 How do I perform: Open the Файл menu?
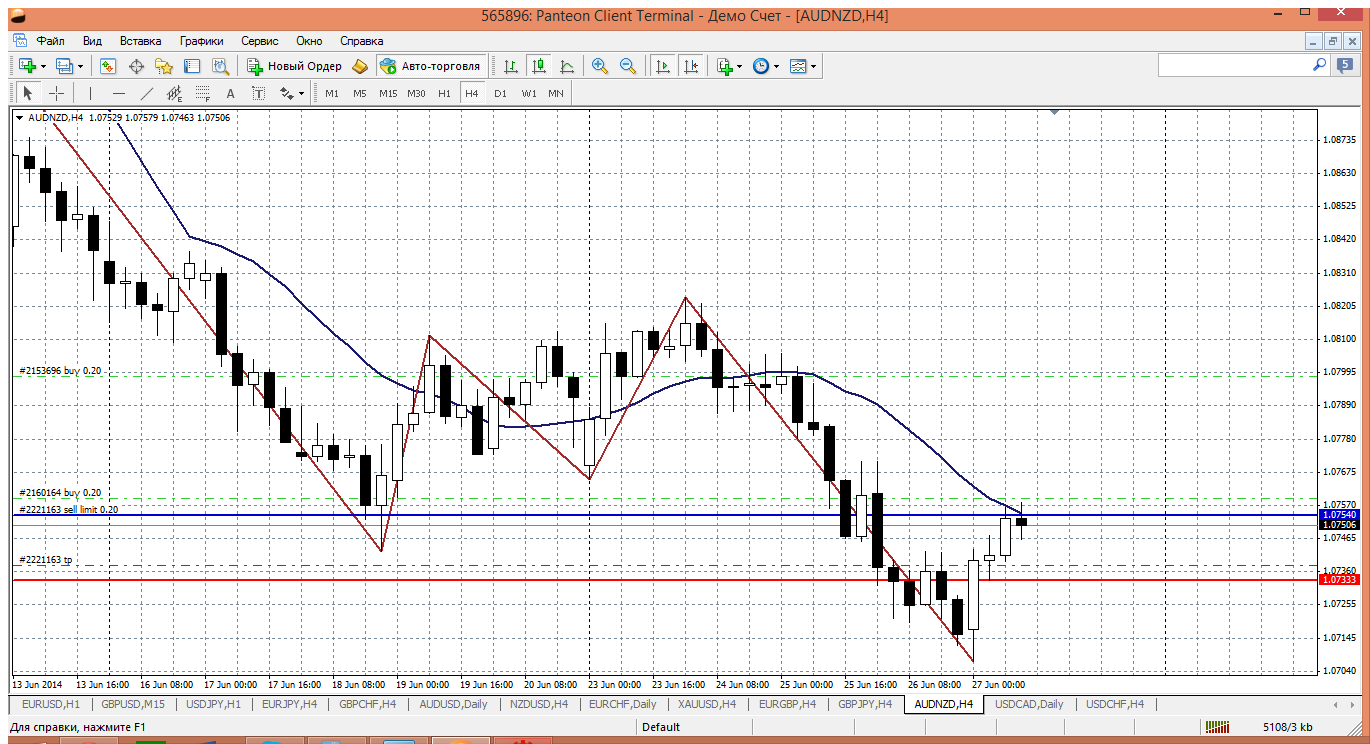51,41
